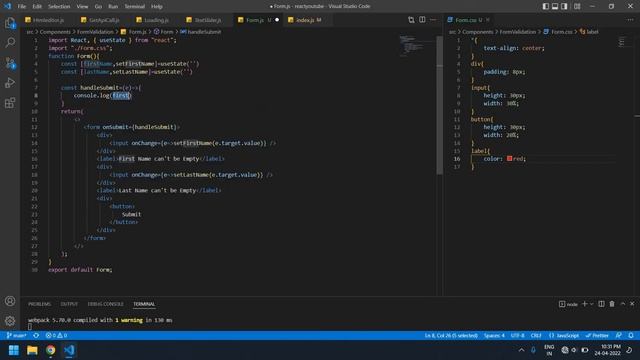Click the Synchronize Changes icon in status bar

click(x=36, y=335)
